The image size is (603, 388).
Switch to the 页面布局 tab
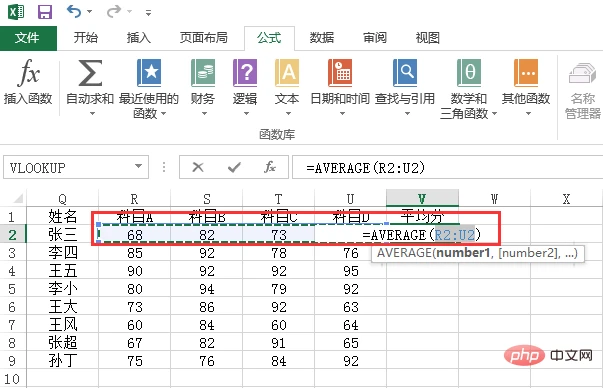[203, 38]
